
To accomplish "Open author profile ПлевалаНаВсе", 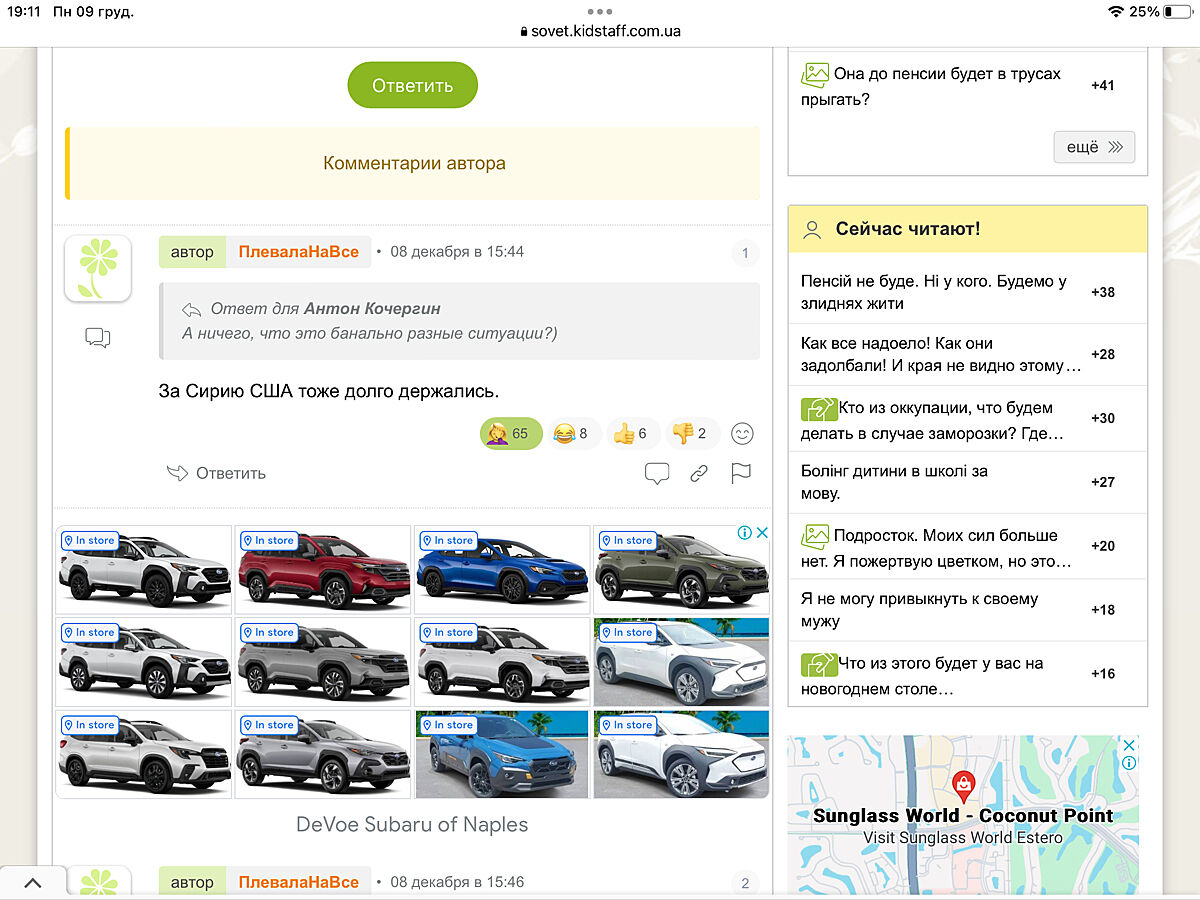I will coord(298,252).
